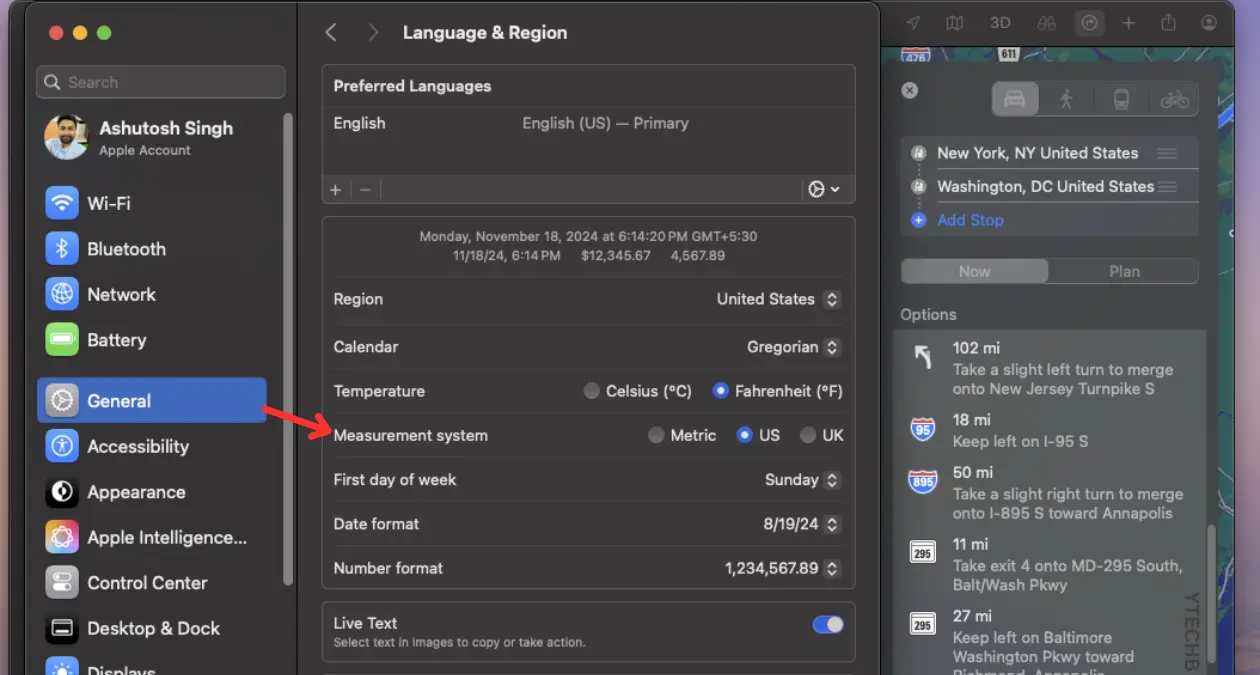Open Number format dropdown
The height and width of the screenshot is (675, 1260).
coord(782,568)
